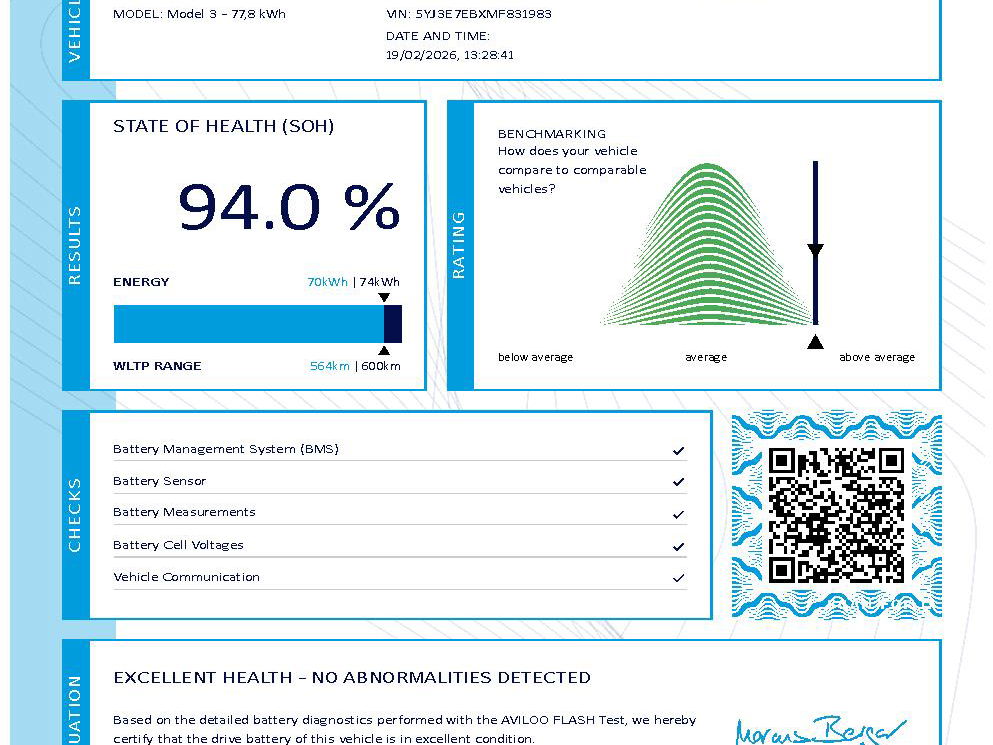Click the Battery Sensor checkmark
The height and width of the screenshot is (745, 993).
click(678, 482)
